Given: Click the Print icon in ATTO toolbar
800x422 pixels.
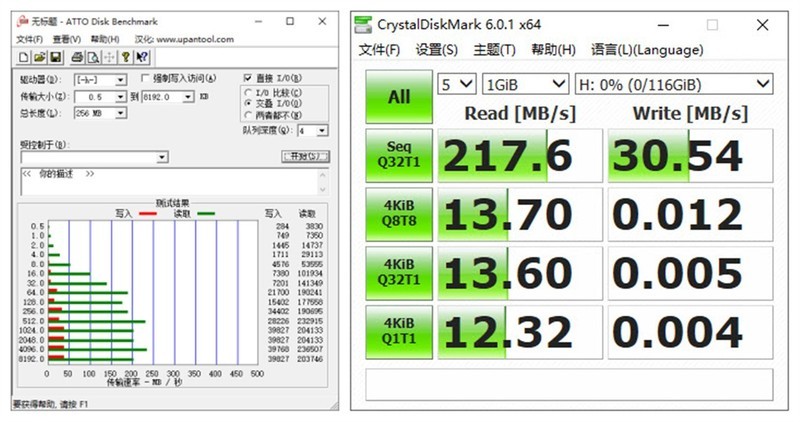Looking at the screenshot, I should tap(77, 57).
